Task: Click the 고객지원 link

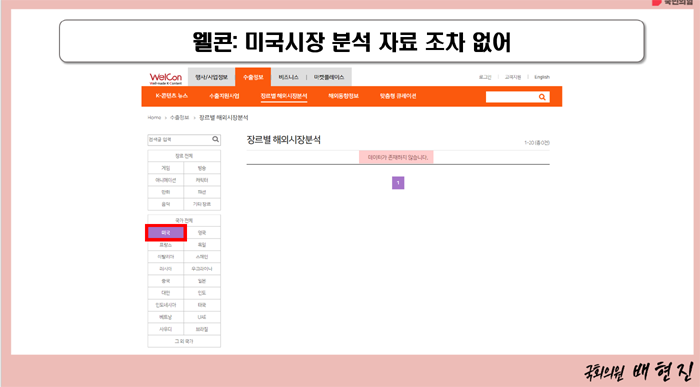Action: point(512,77)
